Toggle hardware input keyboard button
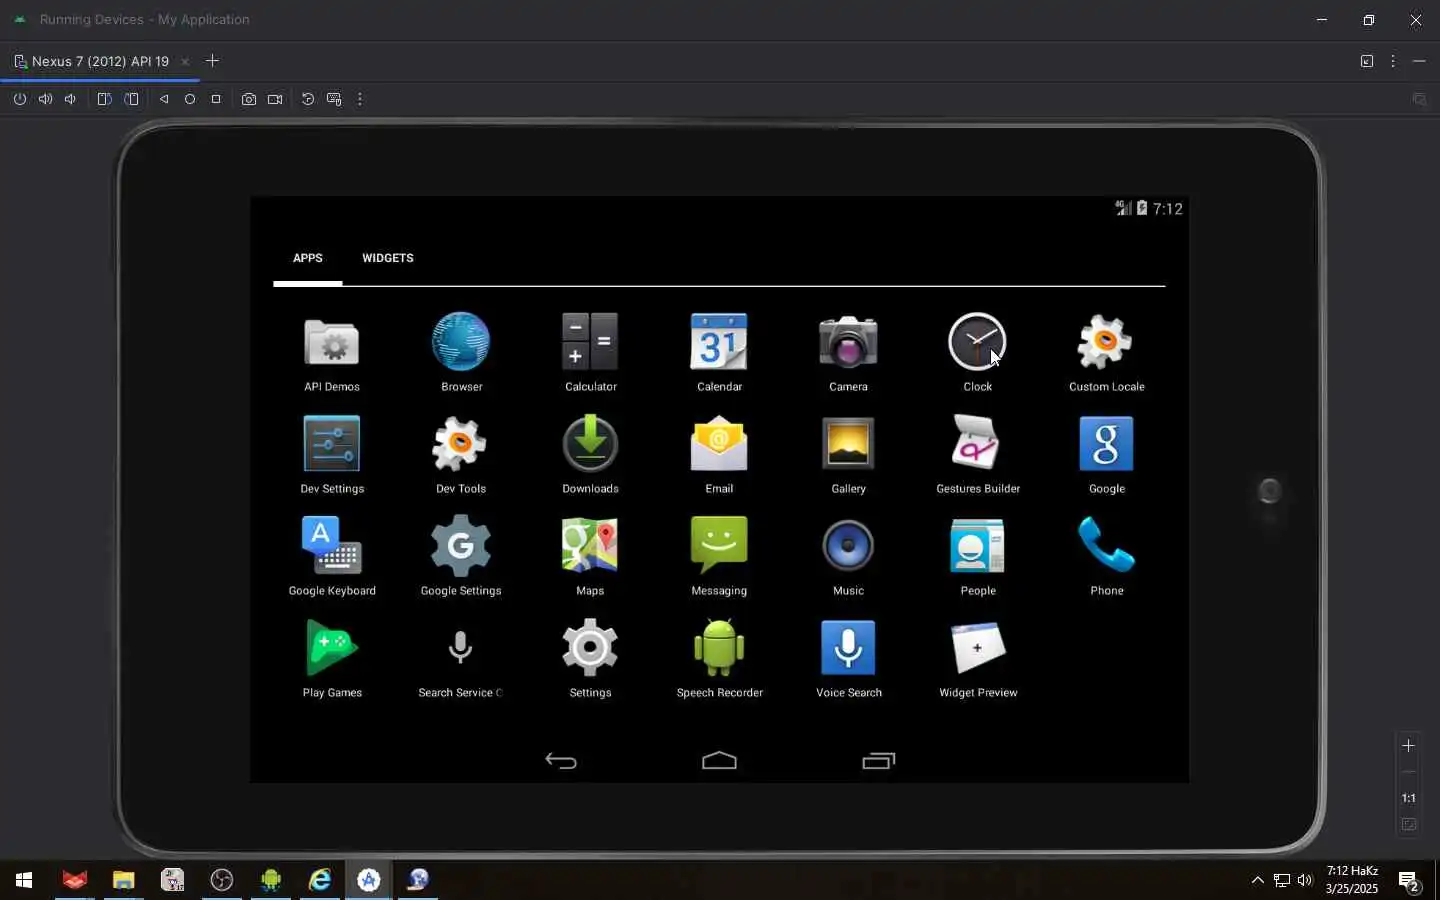Screen dimensions: 1440x900 click(334, 99)
